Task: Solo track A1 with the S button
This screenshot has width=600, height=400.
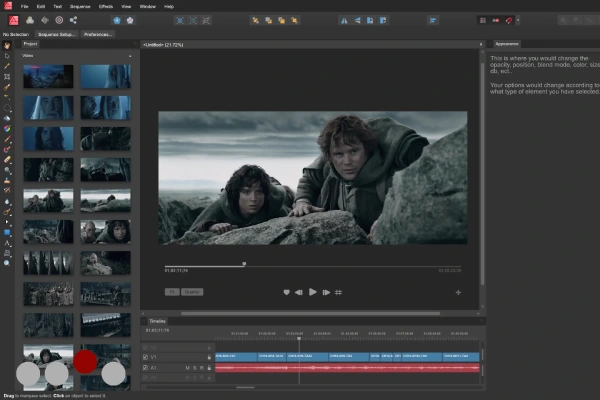Action: [195, 367]
